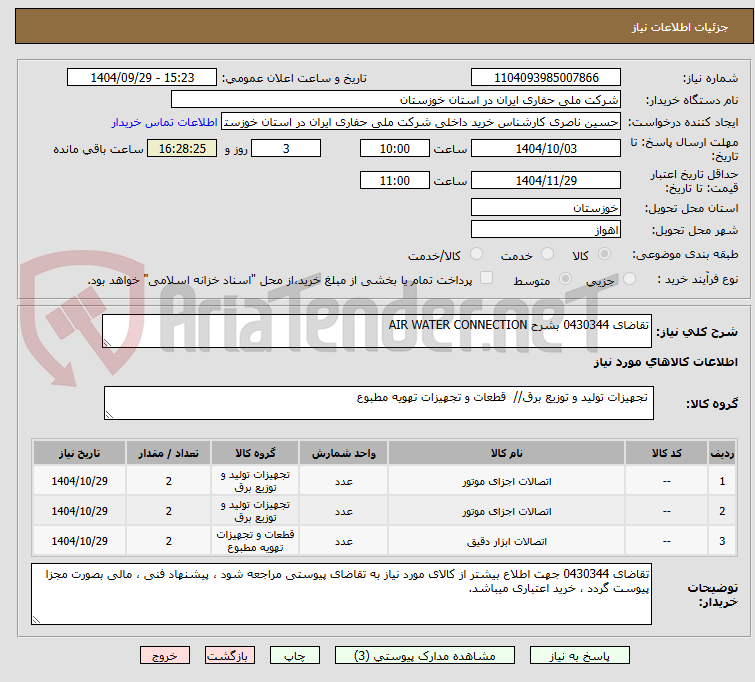Click اتصالات اجزای موتور in row 2
Screen dimensions: 755x682
(507, 511)
